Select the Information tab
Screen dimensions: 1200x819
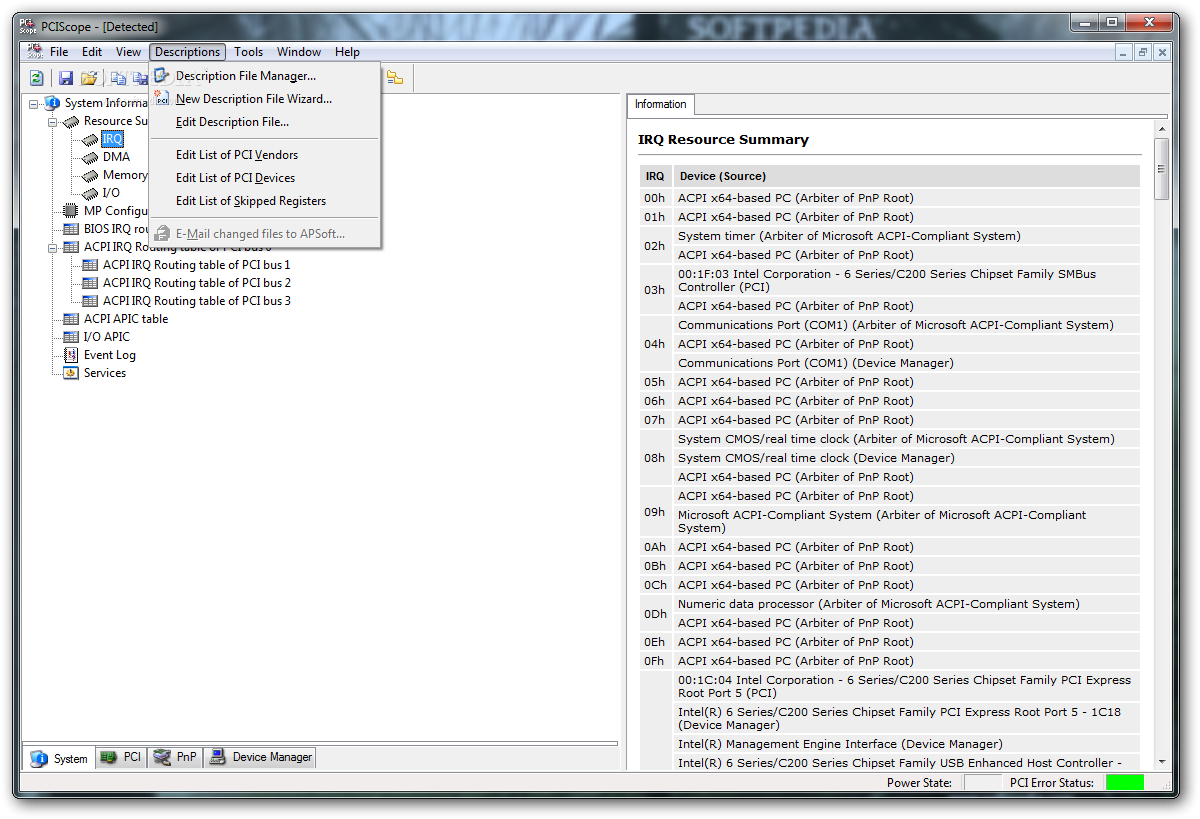661,104
